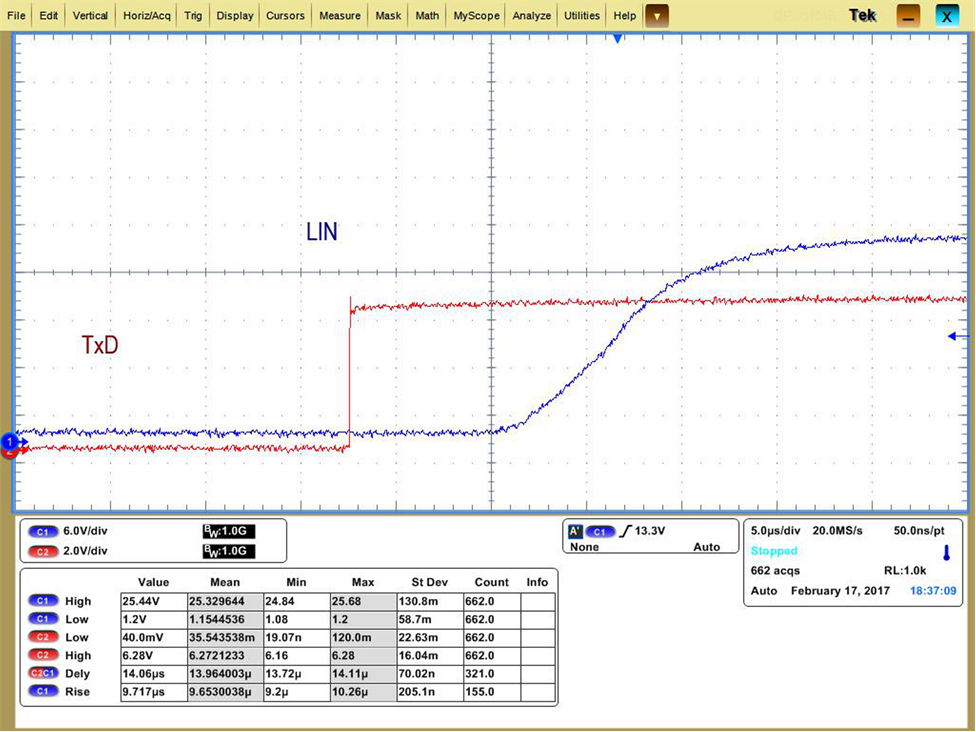Viewport: 976px width, 732px height.
Task: Click the rising-edge trigger slope icon
Action: (626, 531)
